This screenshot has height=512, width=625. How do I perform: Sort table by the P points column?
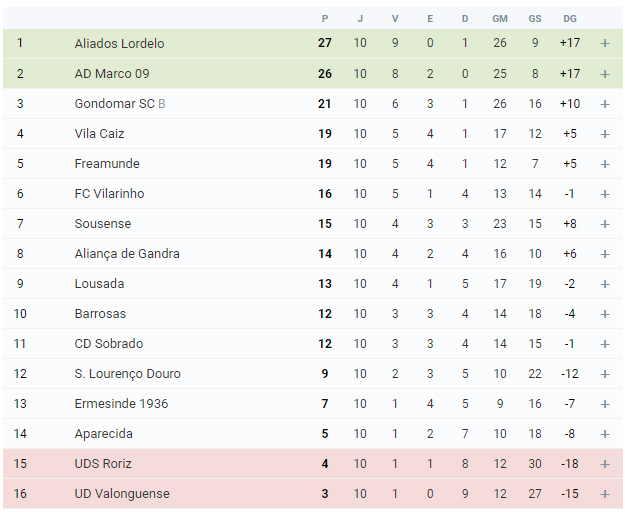[325, 19]
